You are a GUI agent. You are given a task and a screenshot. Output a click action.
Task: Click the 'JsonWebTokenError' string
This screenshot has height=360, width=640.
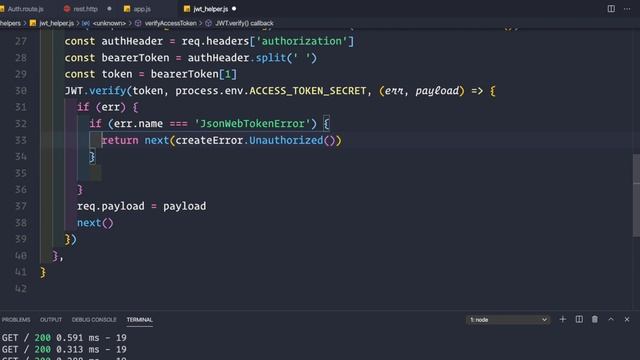[x=253, y=124]
